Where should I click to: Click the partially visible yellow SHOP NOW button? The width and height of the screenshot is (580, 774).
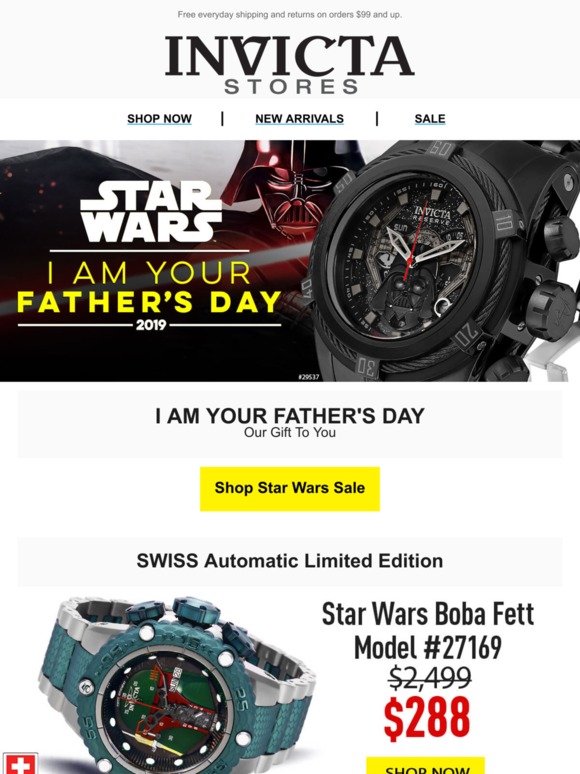coord(425,766)
